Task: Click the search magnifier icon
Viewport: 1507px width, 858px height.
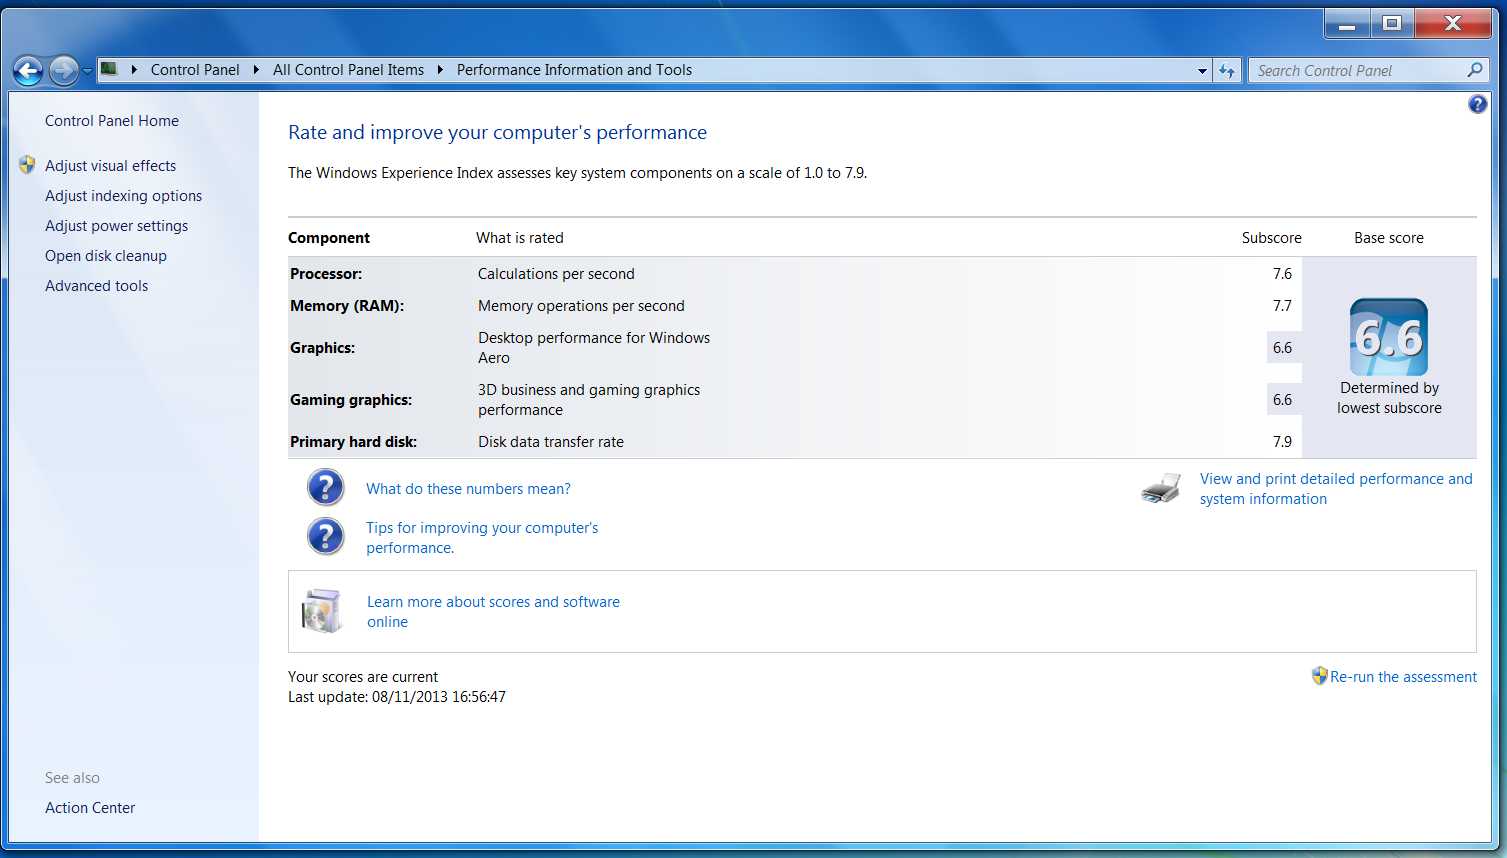Action: pyautogui.click(x=1475, y=70)
